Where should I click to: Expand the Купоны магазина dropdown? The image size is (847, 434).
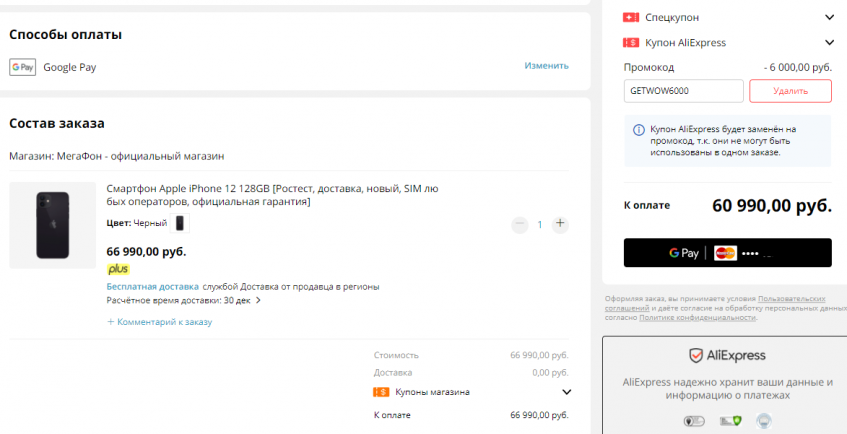(566, 392)
